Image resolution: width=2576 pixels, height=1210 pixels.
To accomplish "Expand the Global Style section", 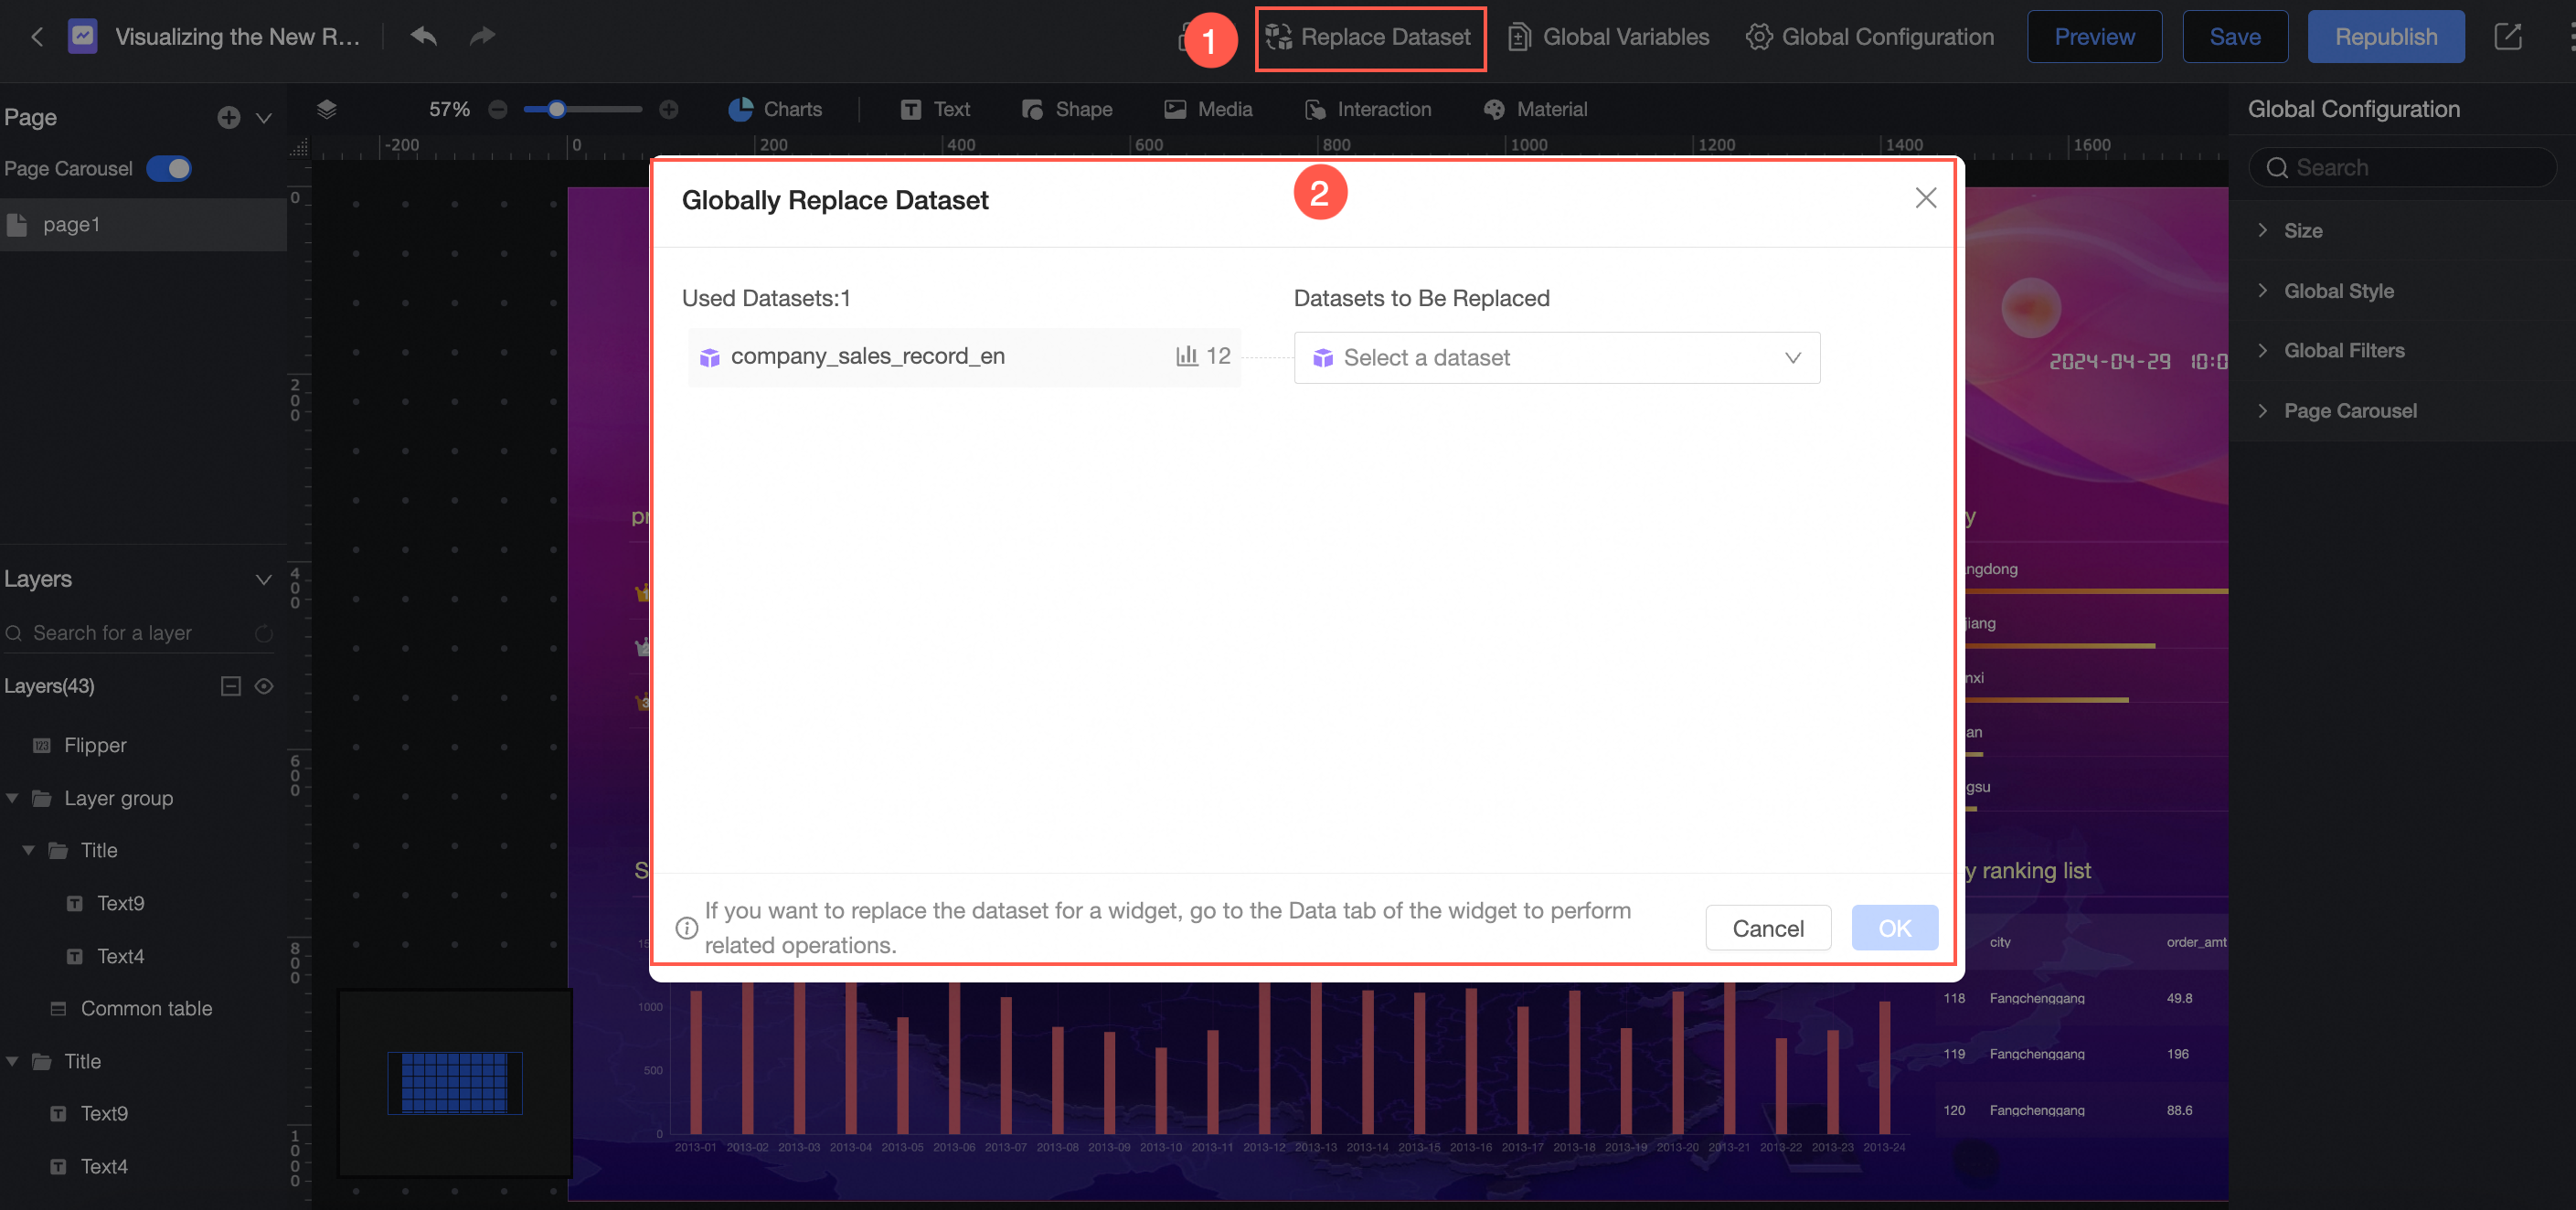I will coord(2338,291).
